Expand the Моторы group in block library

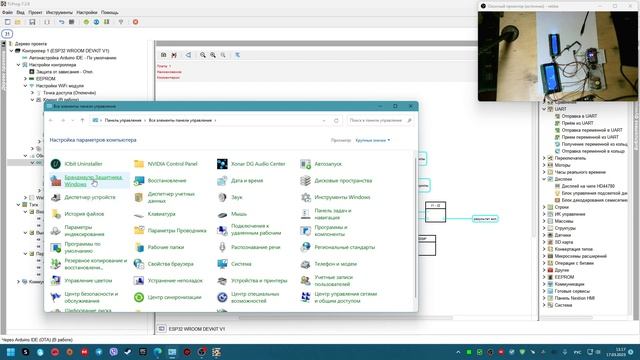pos(544,165)
